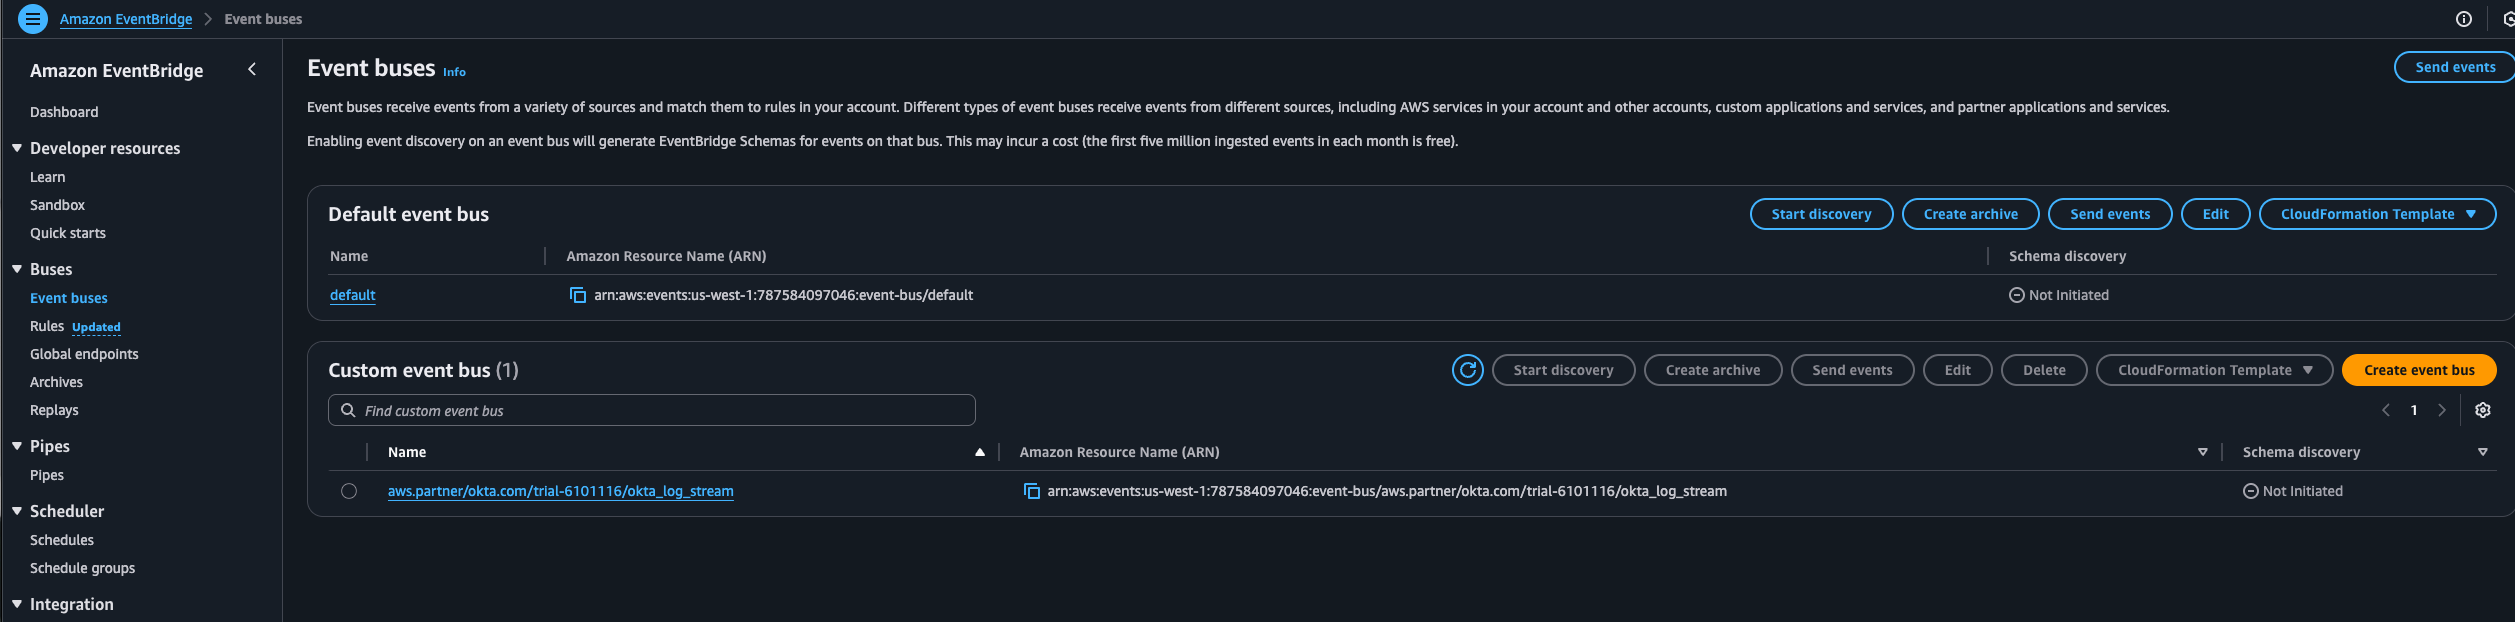This screenshot has height=622, width=2515.
Task: Open Global endpoints in the sidebar
Action: pyautogui.click(x=84, y=354)
